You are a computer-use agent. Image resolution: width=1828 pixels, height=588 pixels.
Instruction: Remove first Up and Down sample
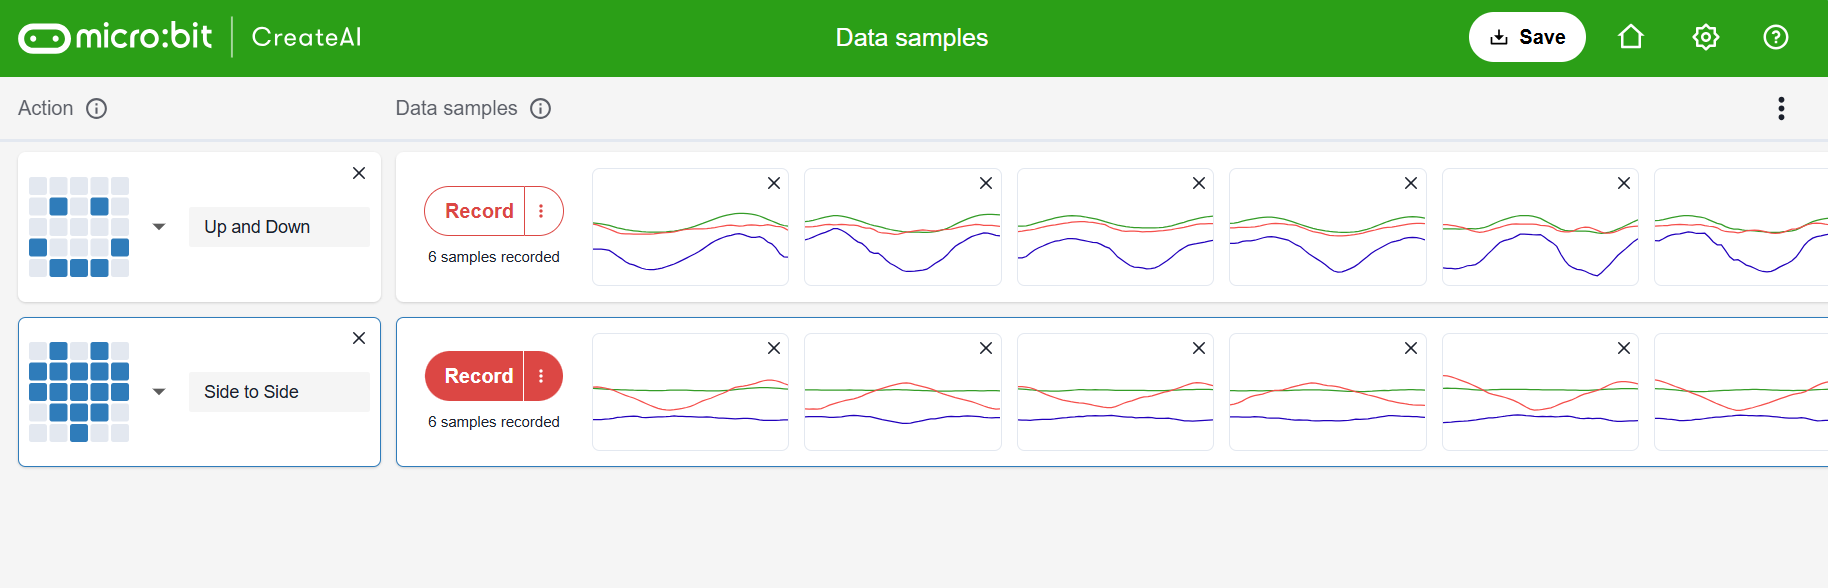coord(774,183)
